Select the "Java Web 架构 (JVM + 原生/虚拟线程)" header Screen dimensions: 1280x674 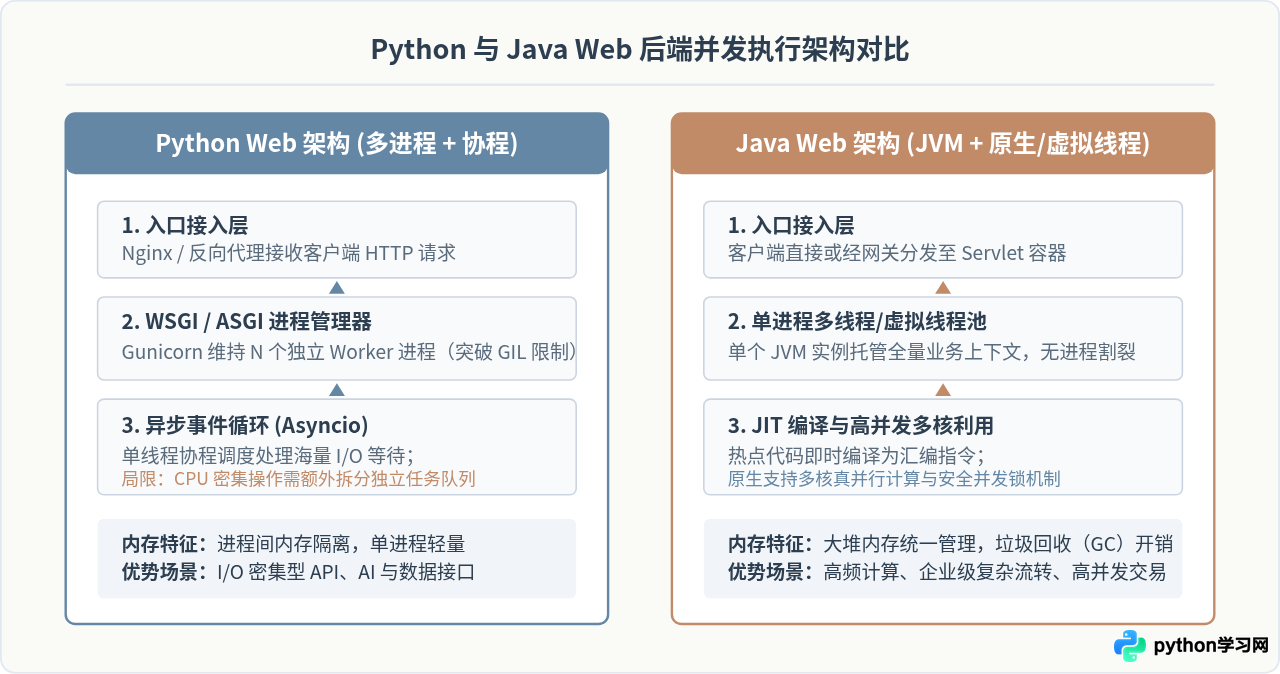[x=943, y=143]
